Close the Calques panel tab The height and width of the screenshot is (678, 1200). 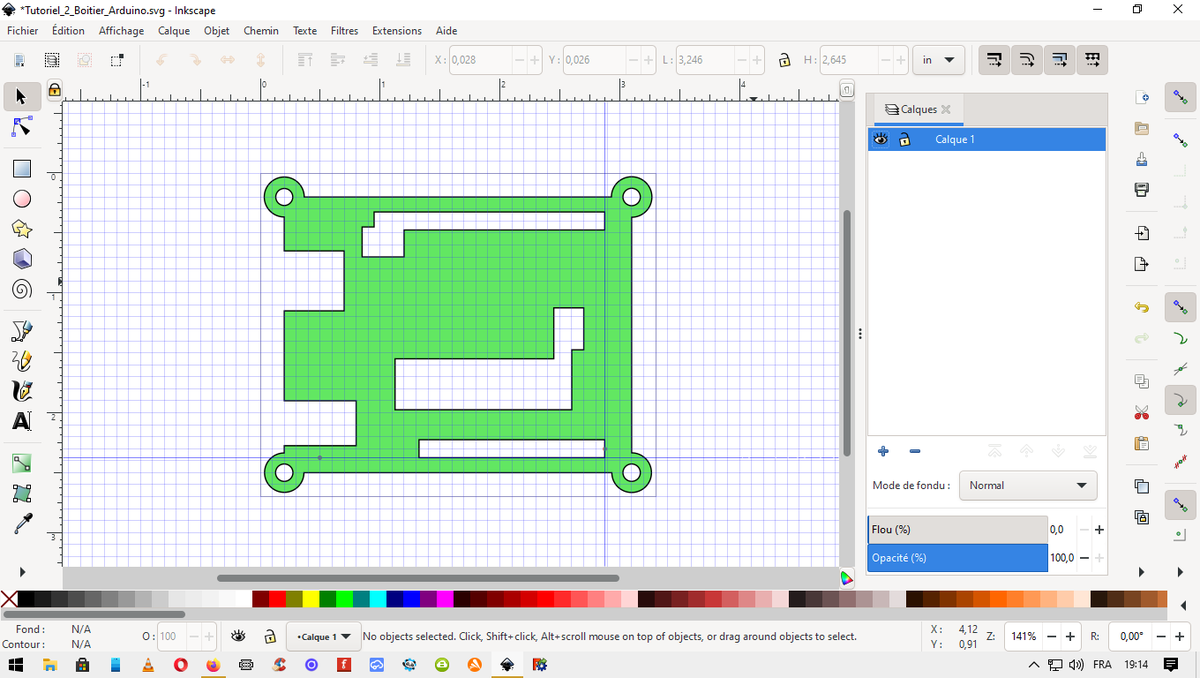(x=946, y=109)
